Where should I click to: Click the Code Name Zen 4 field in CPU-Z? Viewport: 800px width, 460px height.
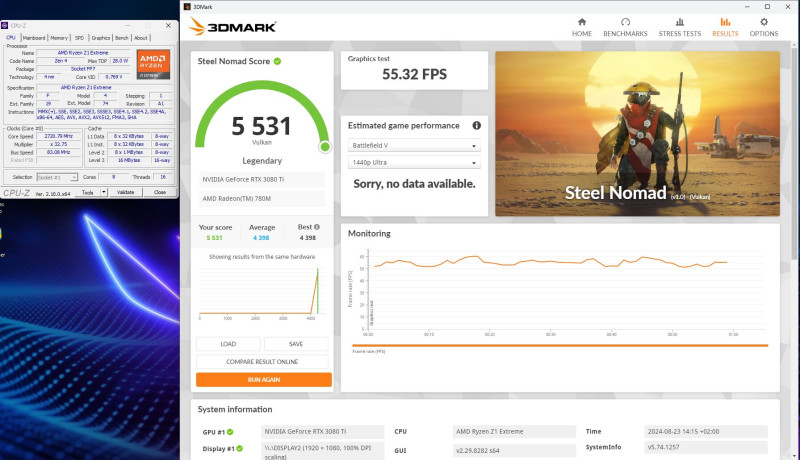61,61
